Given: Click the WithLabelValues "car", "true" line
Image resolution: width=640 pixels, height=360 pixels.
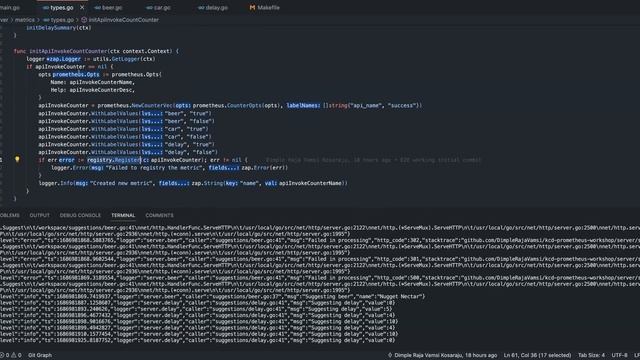Looking at the screenshot, I should (123, 129).
